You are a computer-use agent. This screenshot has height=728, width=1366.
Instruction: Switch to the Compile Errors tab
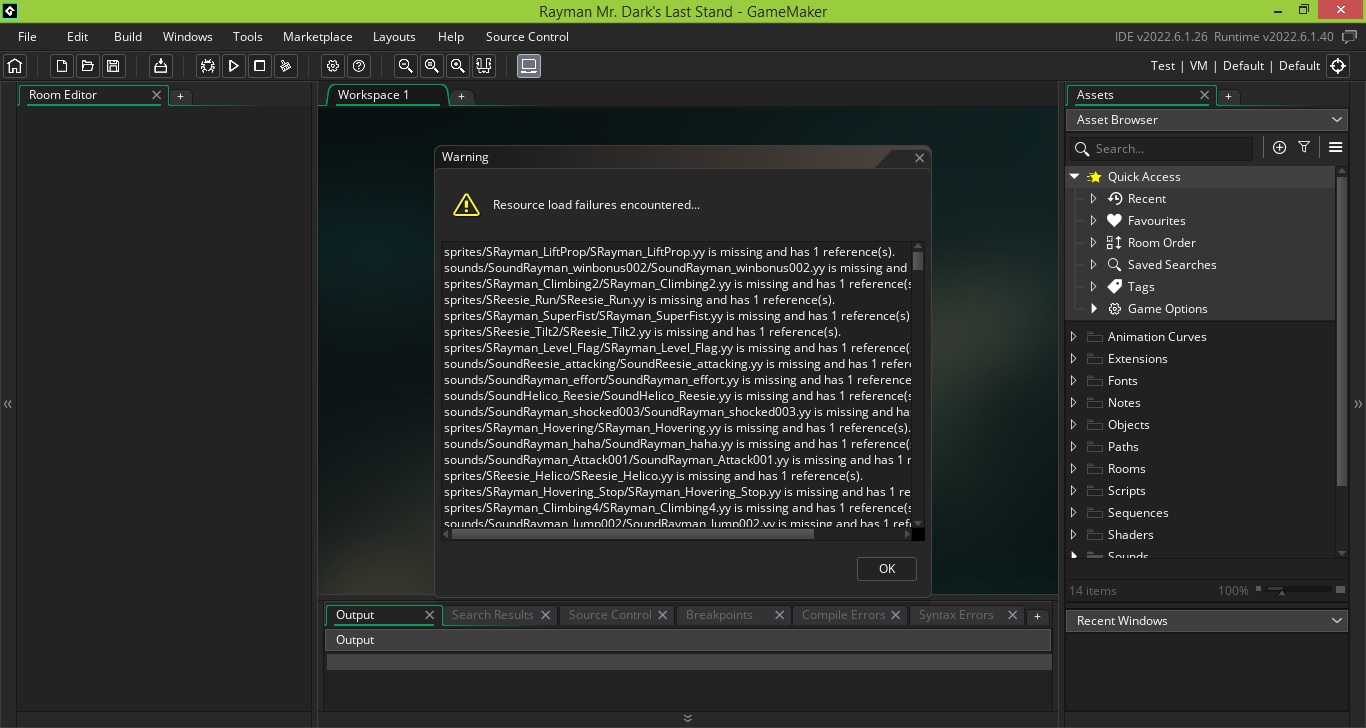pos(843,615)
